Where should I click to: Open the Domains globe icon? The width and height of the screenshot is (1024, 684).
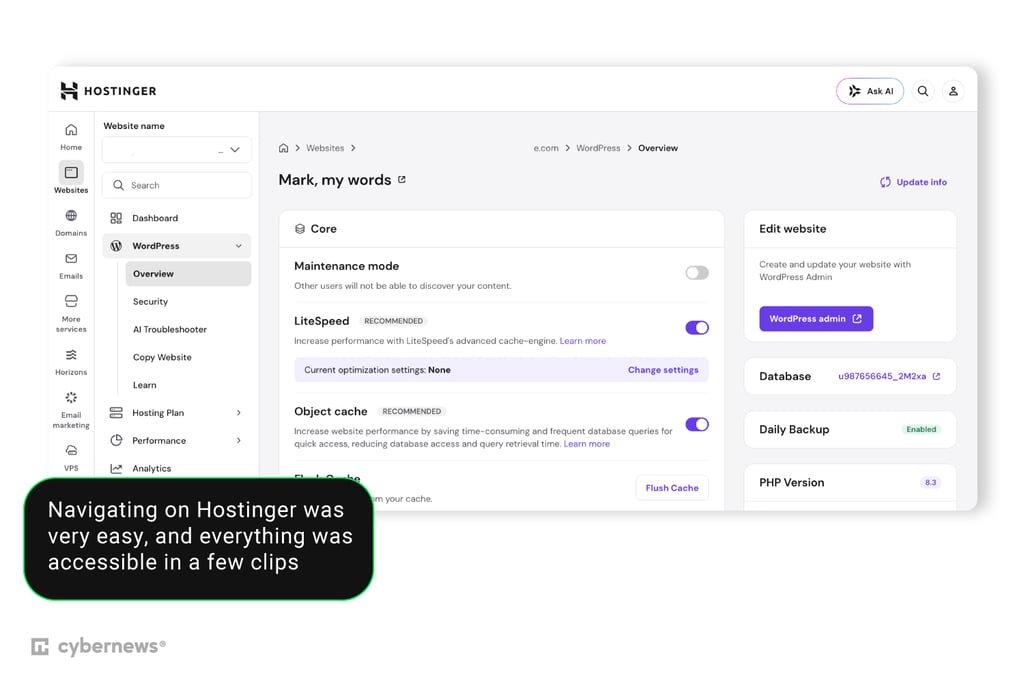pos(71,216)
